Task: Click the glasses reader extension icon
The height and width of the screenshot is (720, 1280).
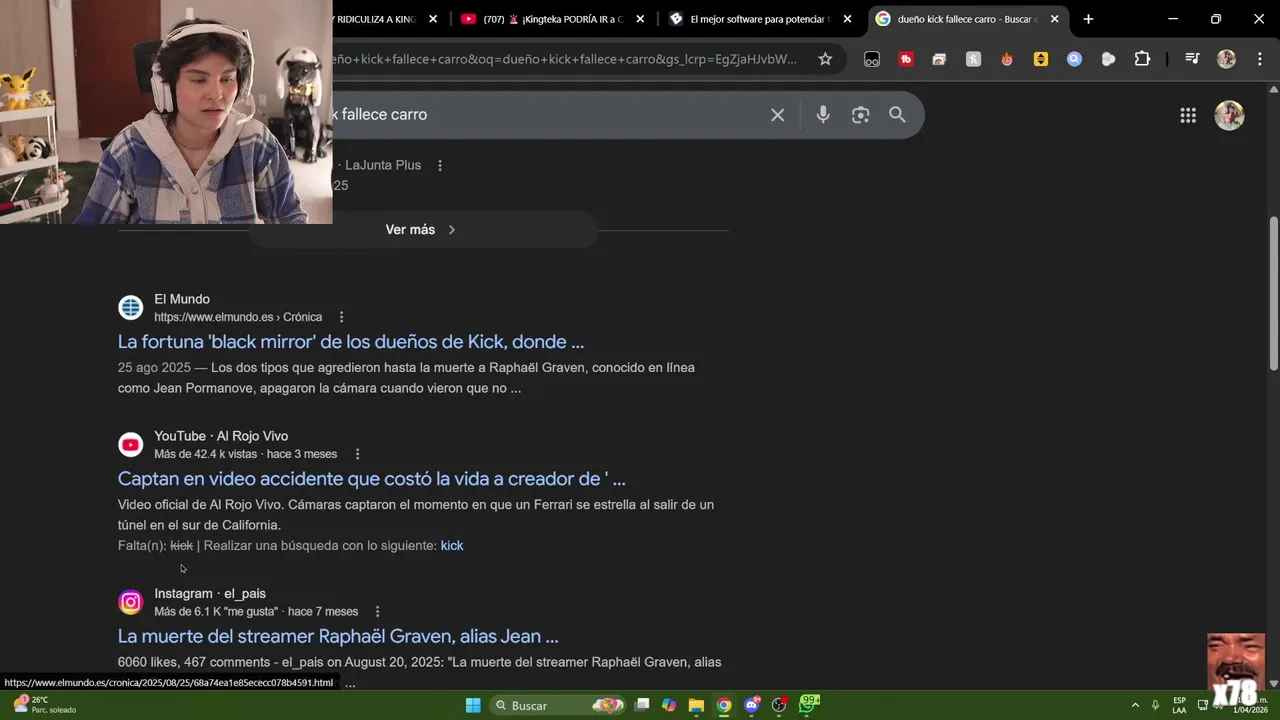Action: [872, 59]
